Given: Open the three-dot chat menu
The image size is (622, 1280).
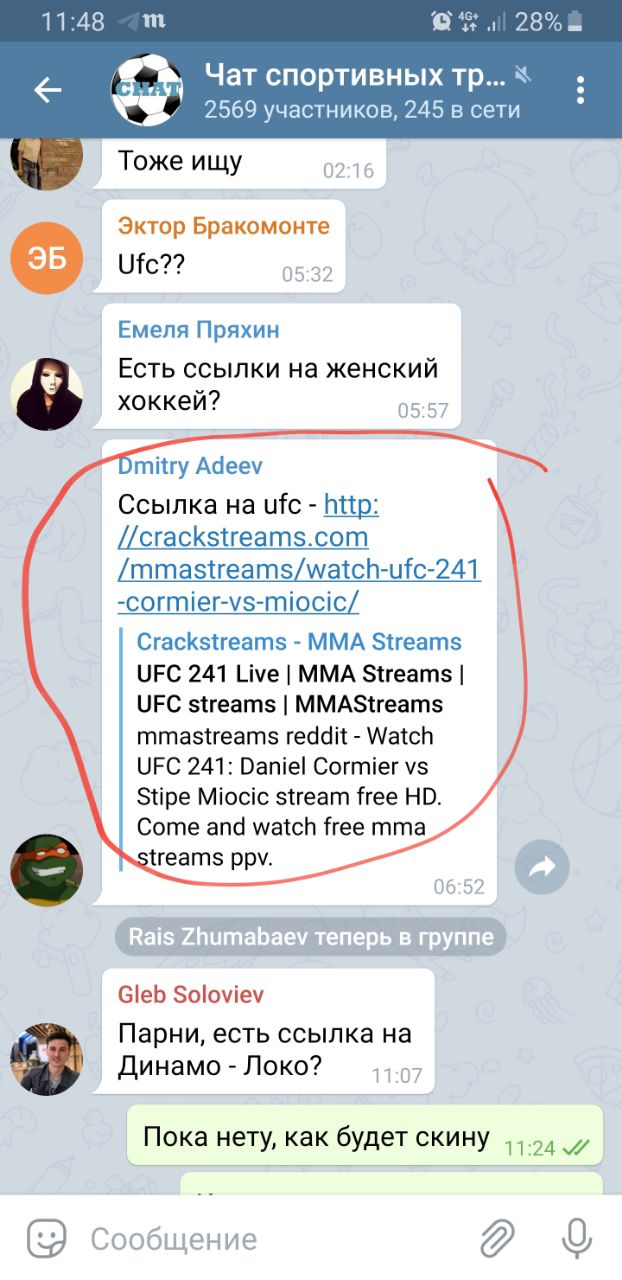Looking at the screenshot, I should (x=580, y=90).
